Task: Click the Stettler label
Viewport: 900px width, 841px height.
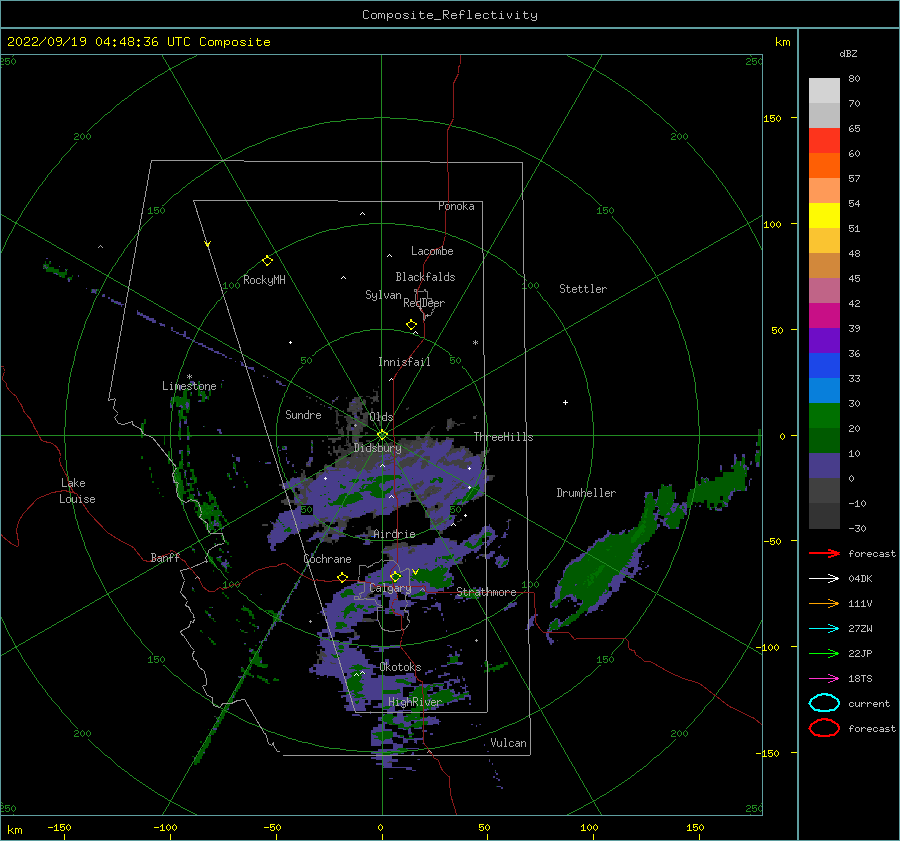Action: pyautogui.click(x=583, y=289)
